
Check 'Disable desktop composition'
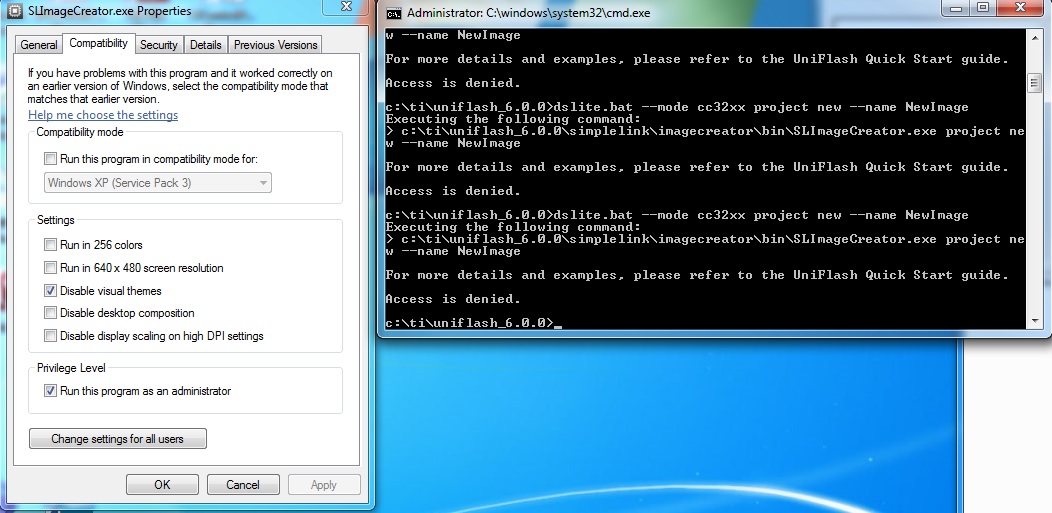point(50,312)
